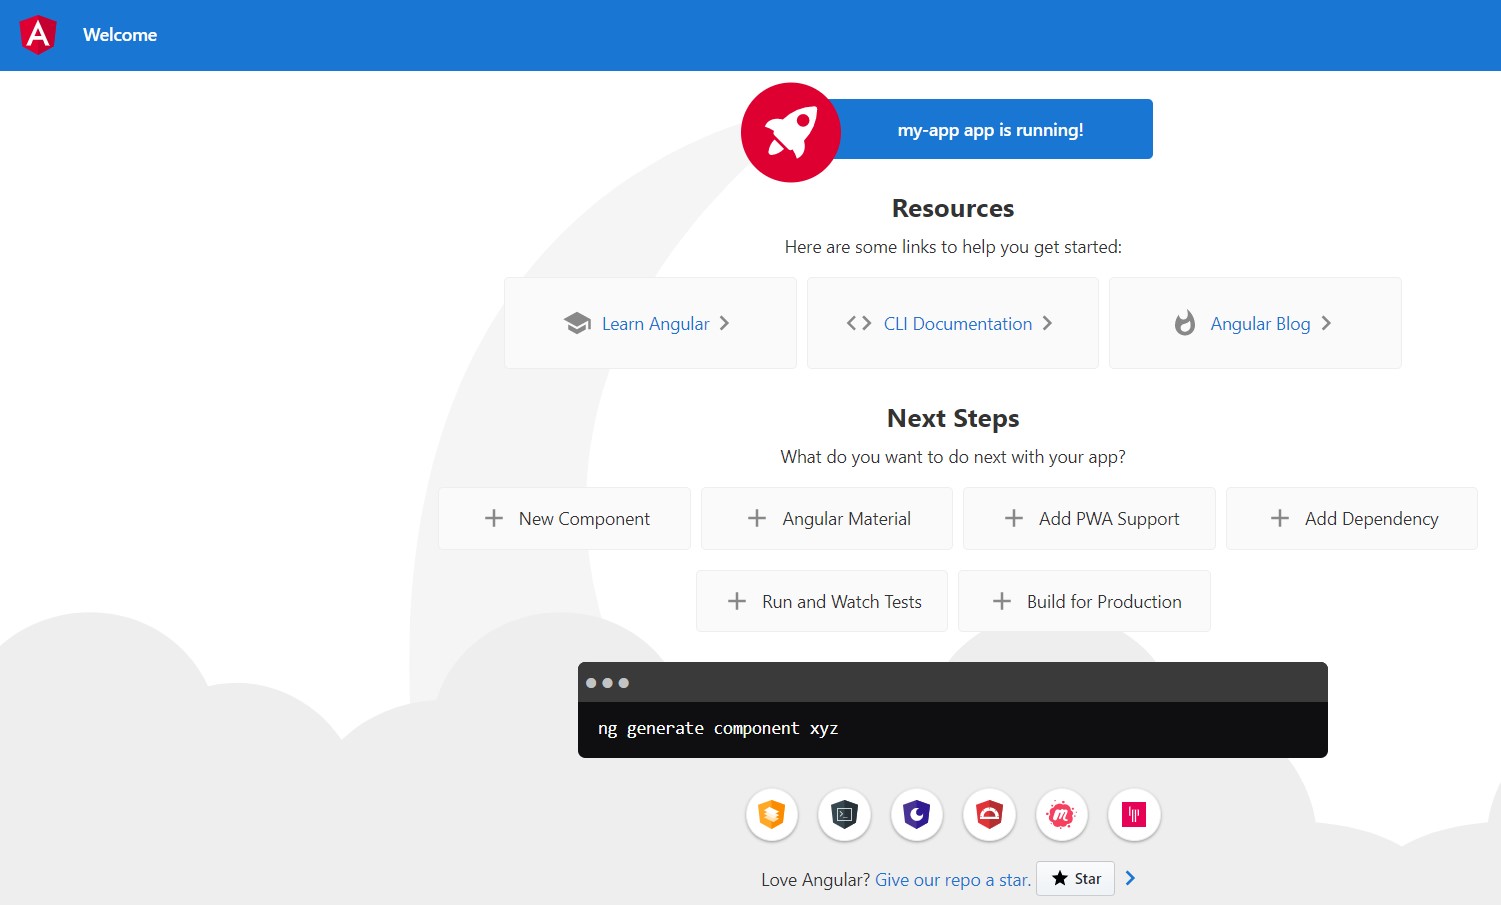The width and height of the screenshot is (1501, 905).
Task: Open the magenta Gitter bars icon
Action: tap(1134, 815)
